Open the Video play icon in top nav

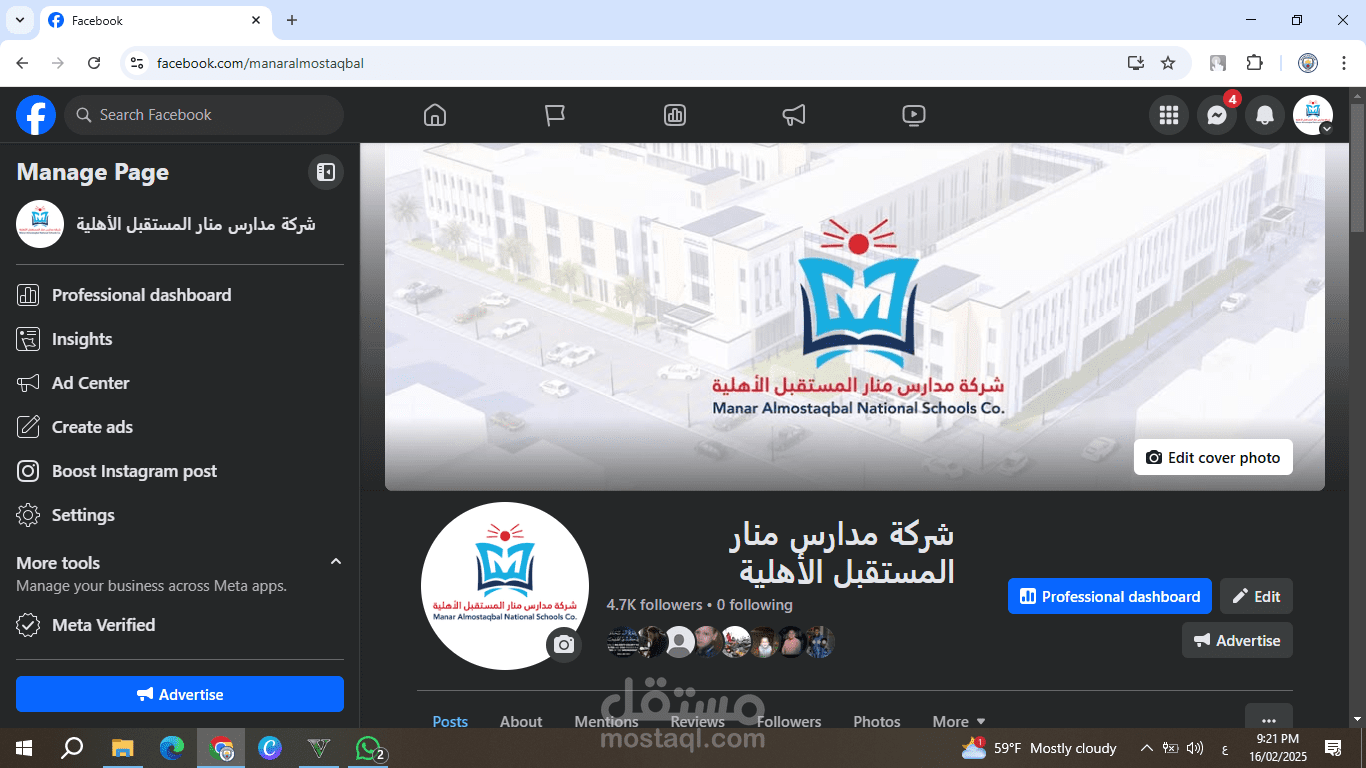pos(913,115)
